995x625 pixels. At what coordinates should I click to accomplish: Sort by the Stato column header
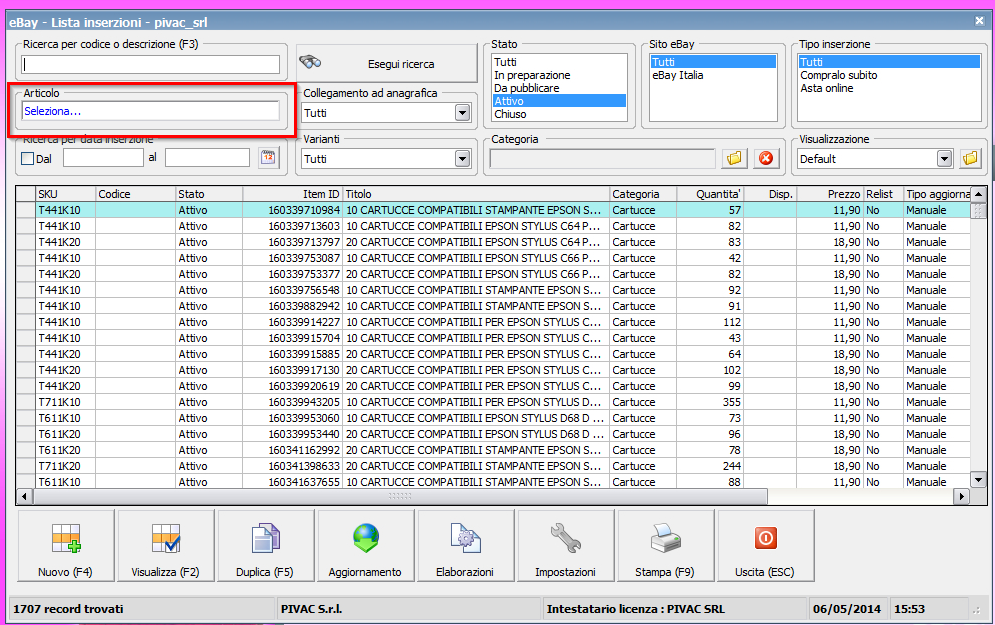[x=209, y=194]
